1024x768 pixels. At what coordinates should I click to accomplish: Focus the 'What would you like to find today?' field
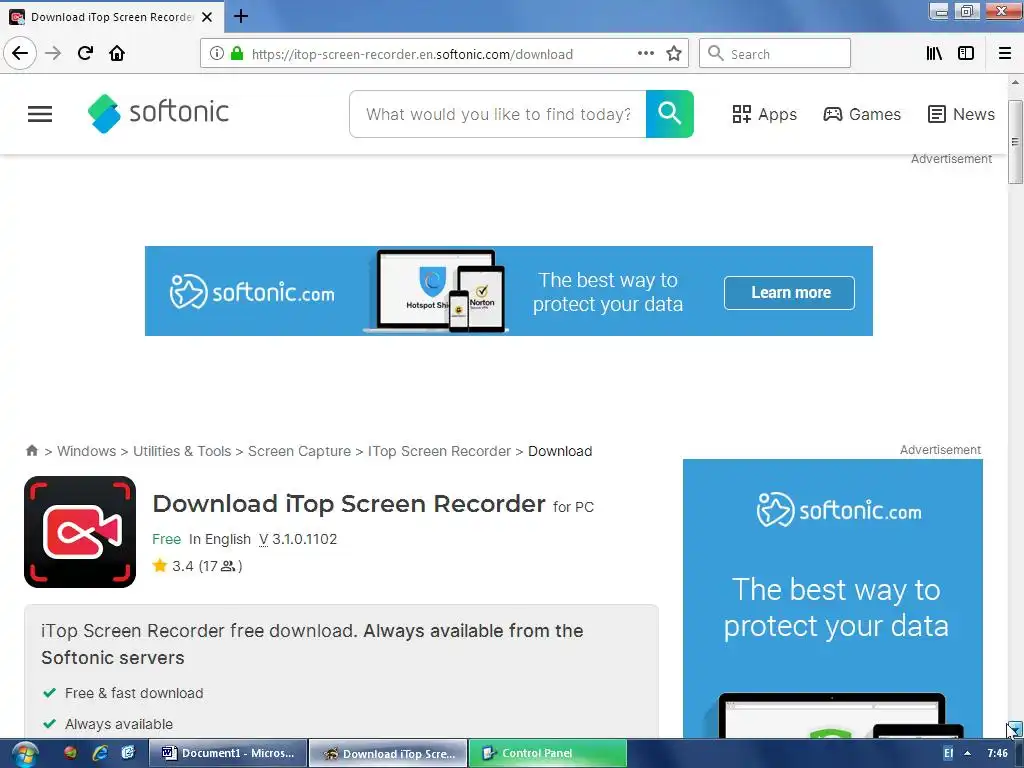[x=498, y=114]
